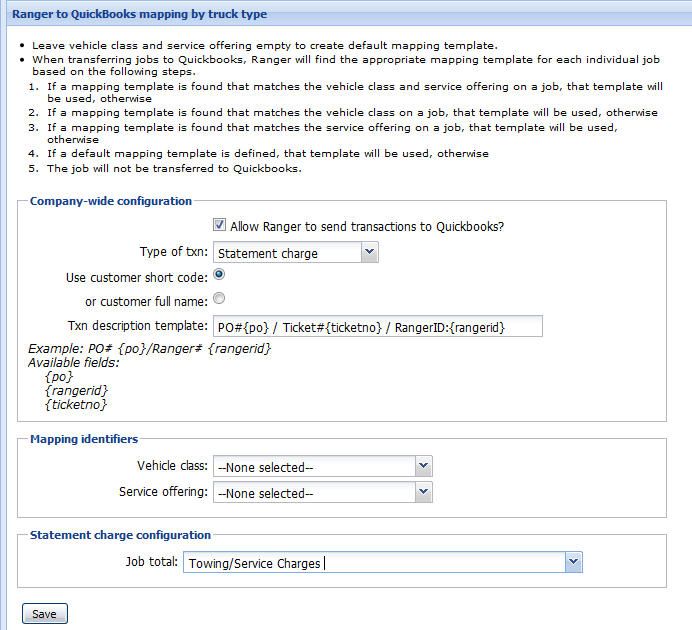The width and height of the screenshot is (692, 630).
Task: Click the {rangerid} entry under Available fields
Action: tap(76, 390)
